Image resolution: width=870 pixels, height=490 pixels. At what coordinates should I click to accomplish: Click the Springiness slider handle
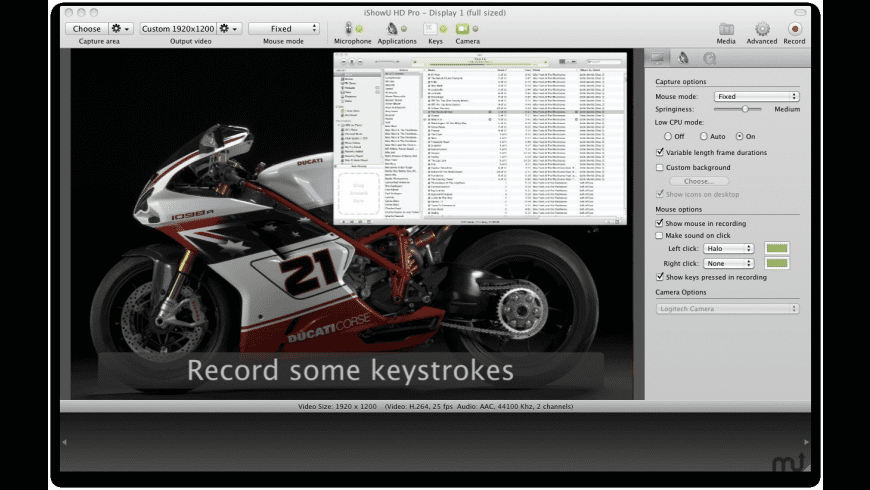click(745, 109)
